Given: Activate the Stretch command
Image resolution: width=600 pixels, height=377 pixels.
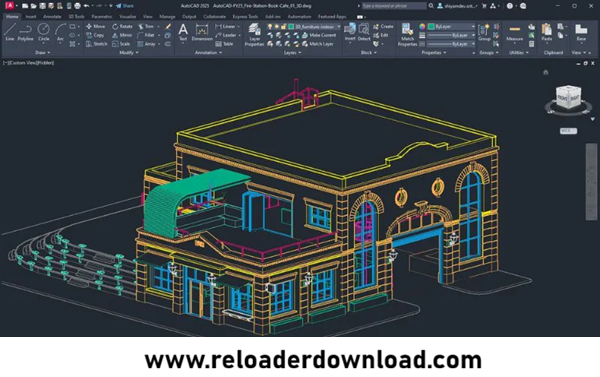Looking at the screenshot, I should pos(96,44).
